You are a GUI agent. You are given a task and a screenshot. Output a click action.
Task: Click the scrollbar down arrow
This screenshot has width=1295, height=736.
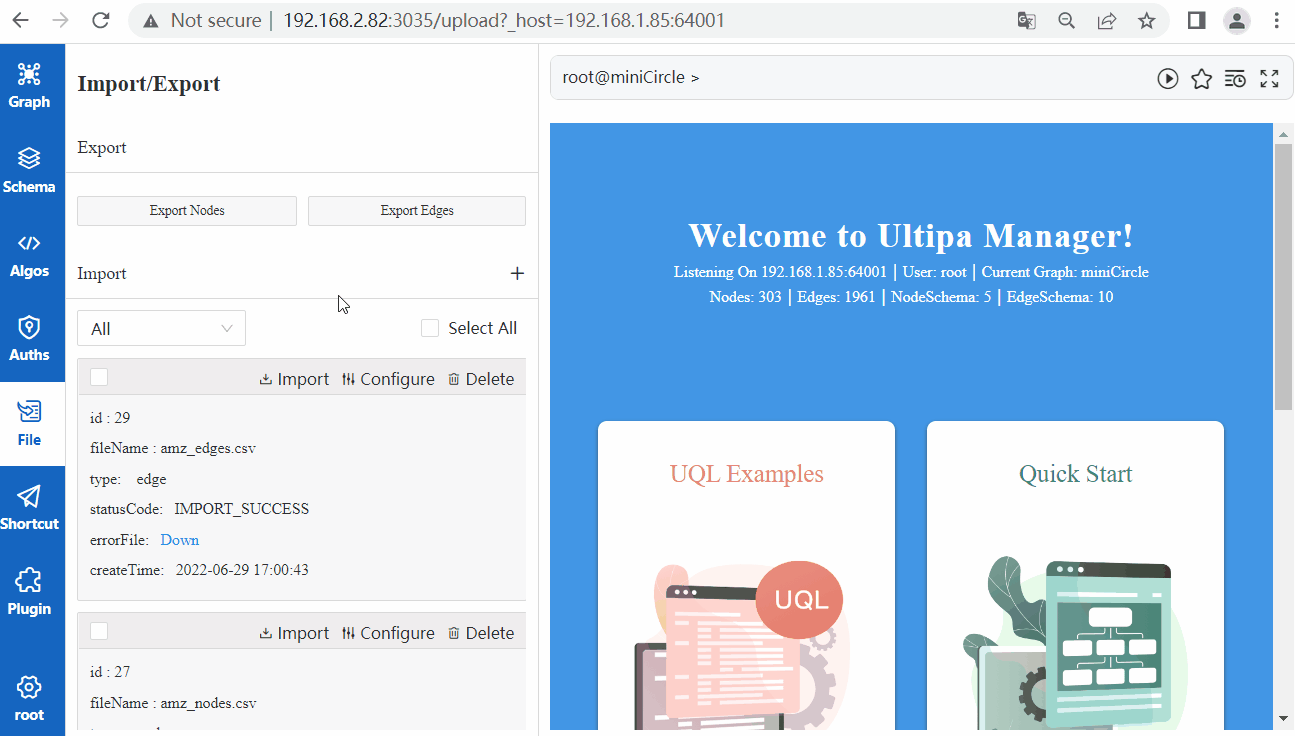coord(1283,719)
